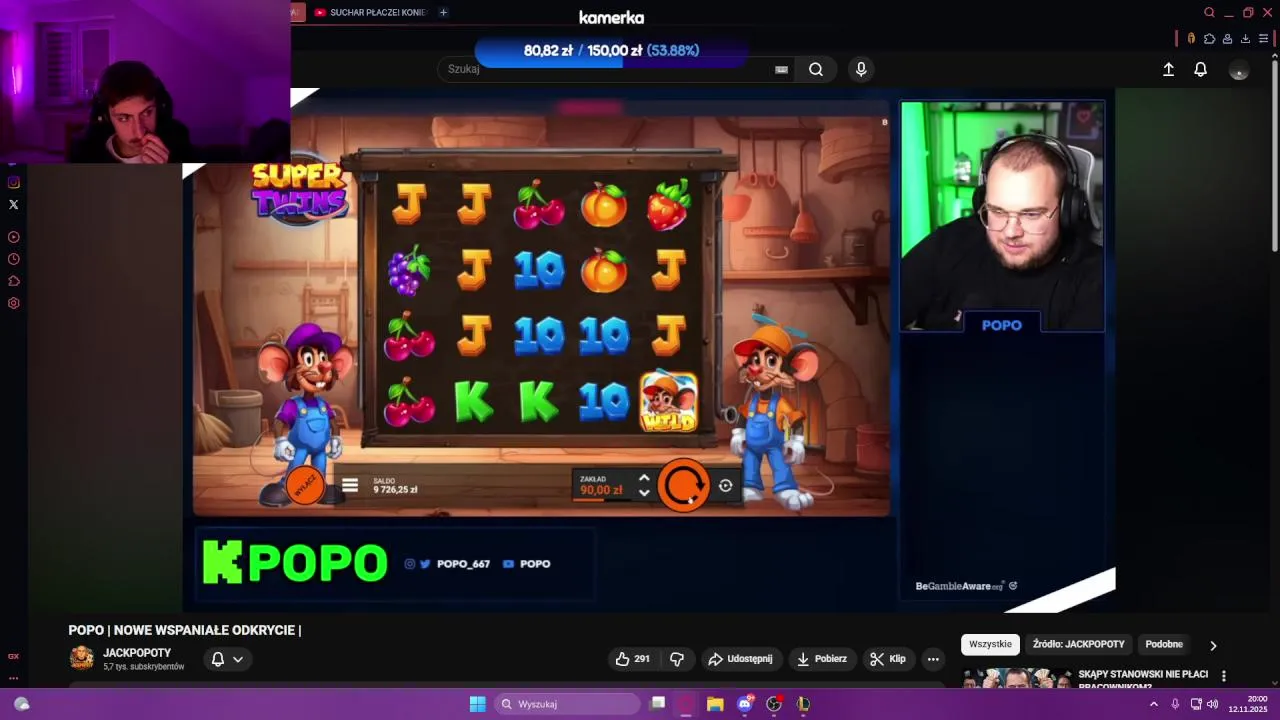Open Windows Start menu
The width and height of the screenshot is (1280, 720).
pos(477,704)
